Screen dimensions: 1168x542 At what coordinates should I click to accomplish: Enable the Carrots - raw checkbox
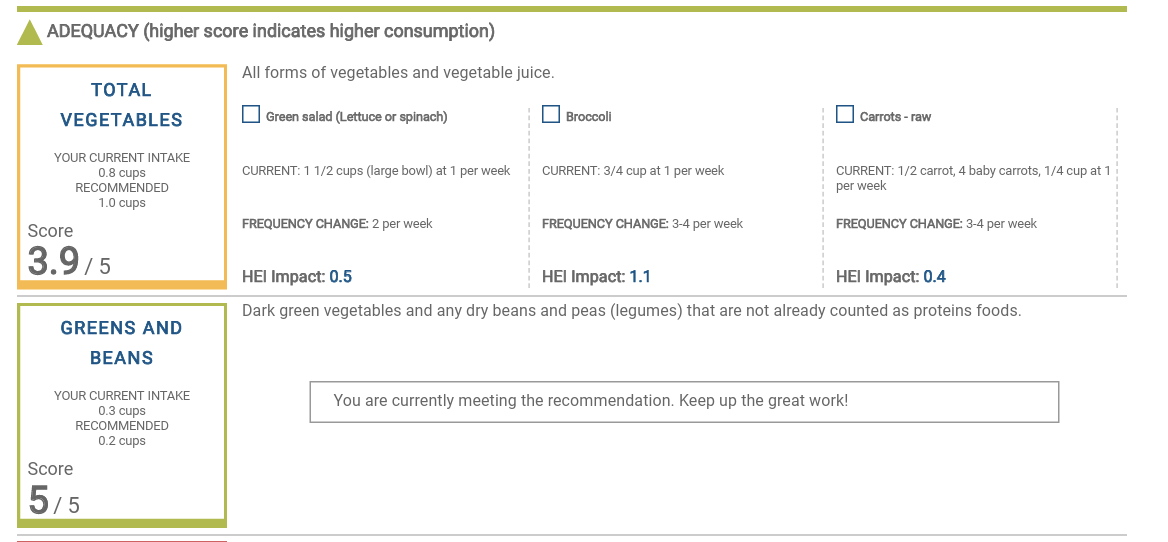coord(845,115)
